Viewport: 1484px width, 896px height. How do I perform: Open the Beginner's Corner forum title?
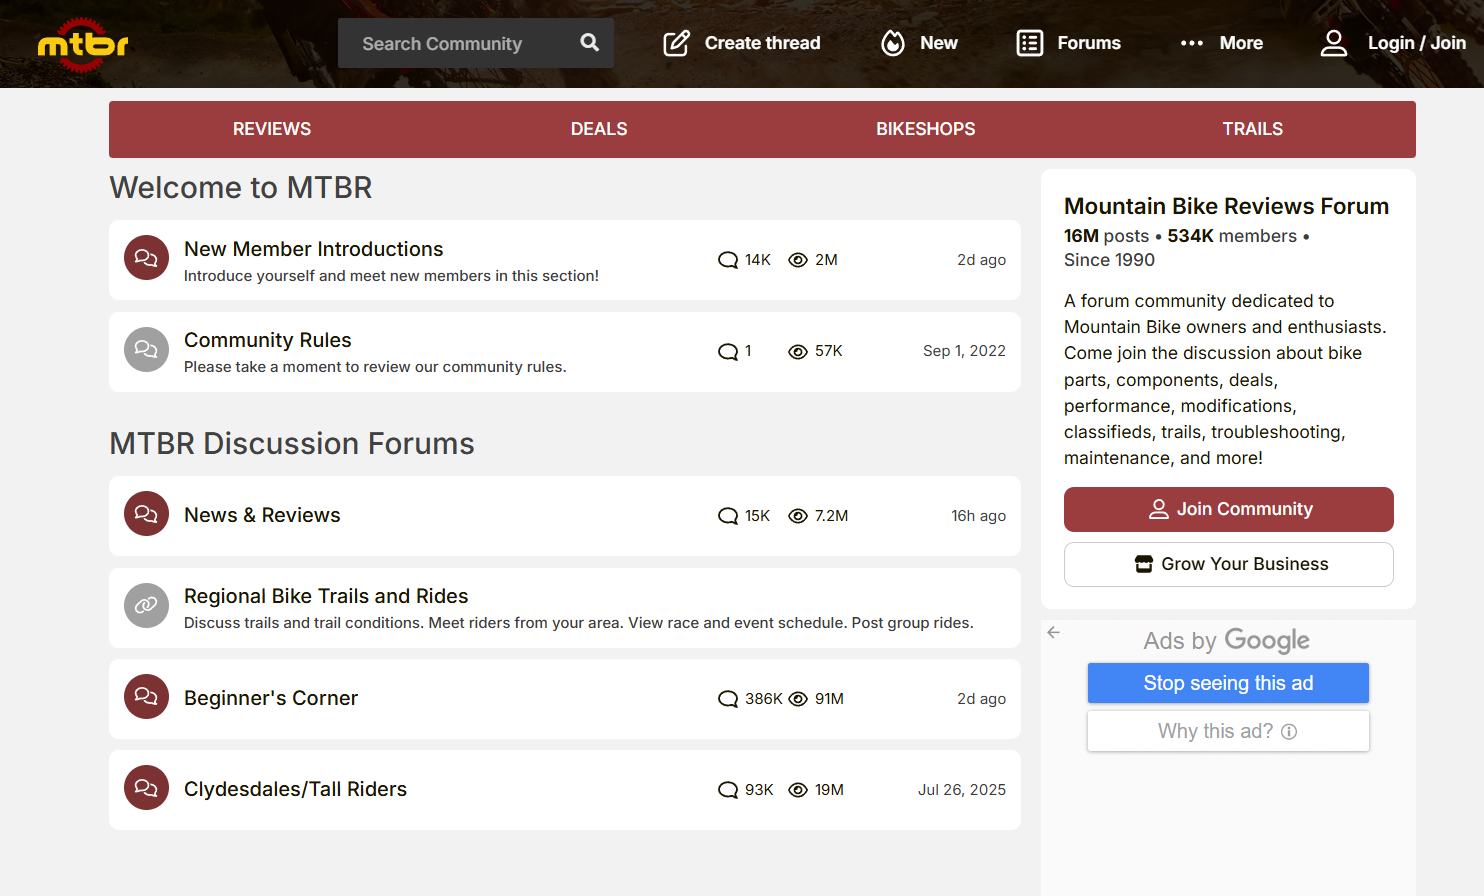coord(271,698)
